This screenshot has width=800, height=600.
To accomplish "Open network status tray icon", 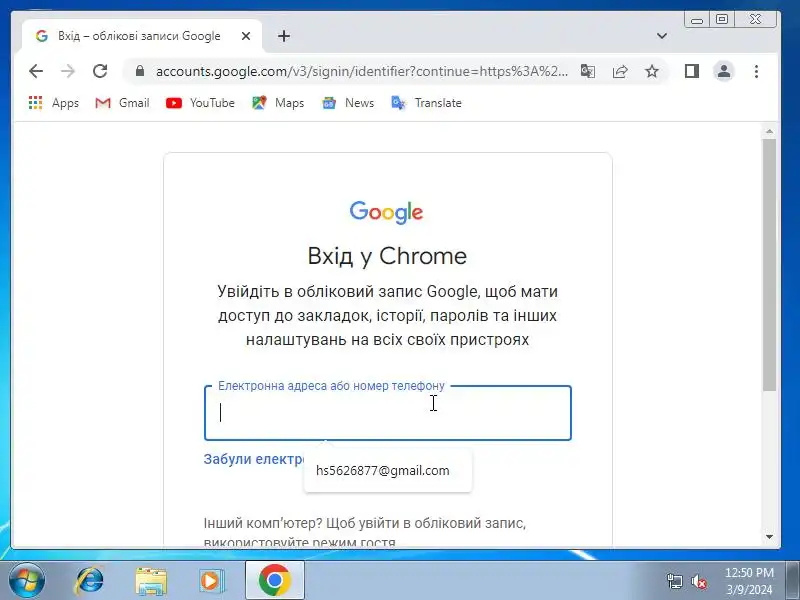I will pyautogui.click(x=674, y=581).
